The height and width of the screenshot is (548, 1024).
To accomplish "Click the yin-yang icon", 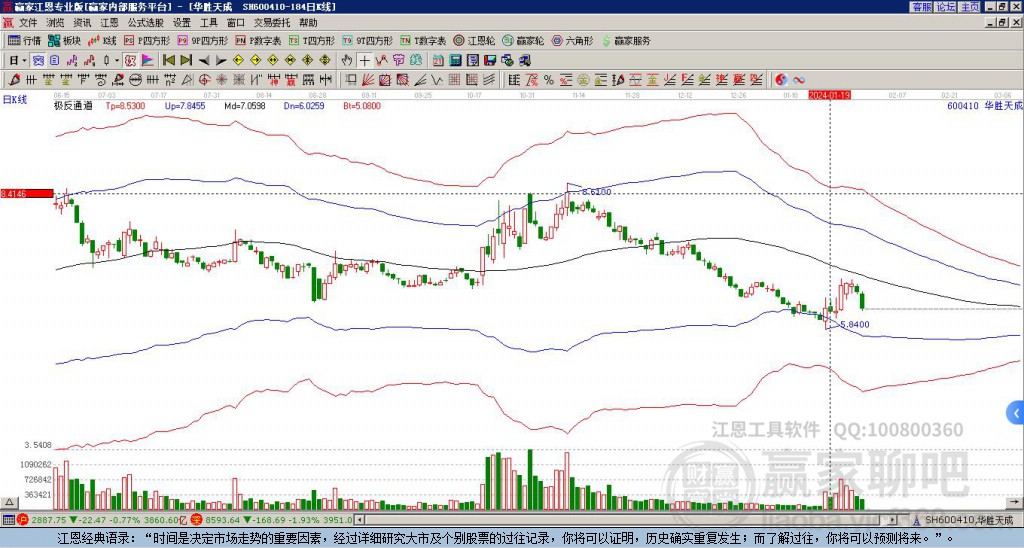I will tap(781, 80).
